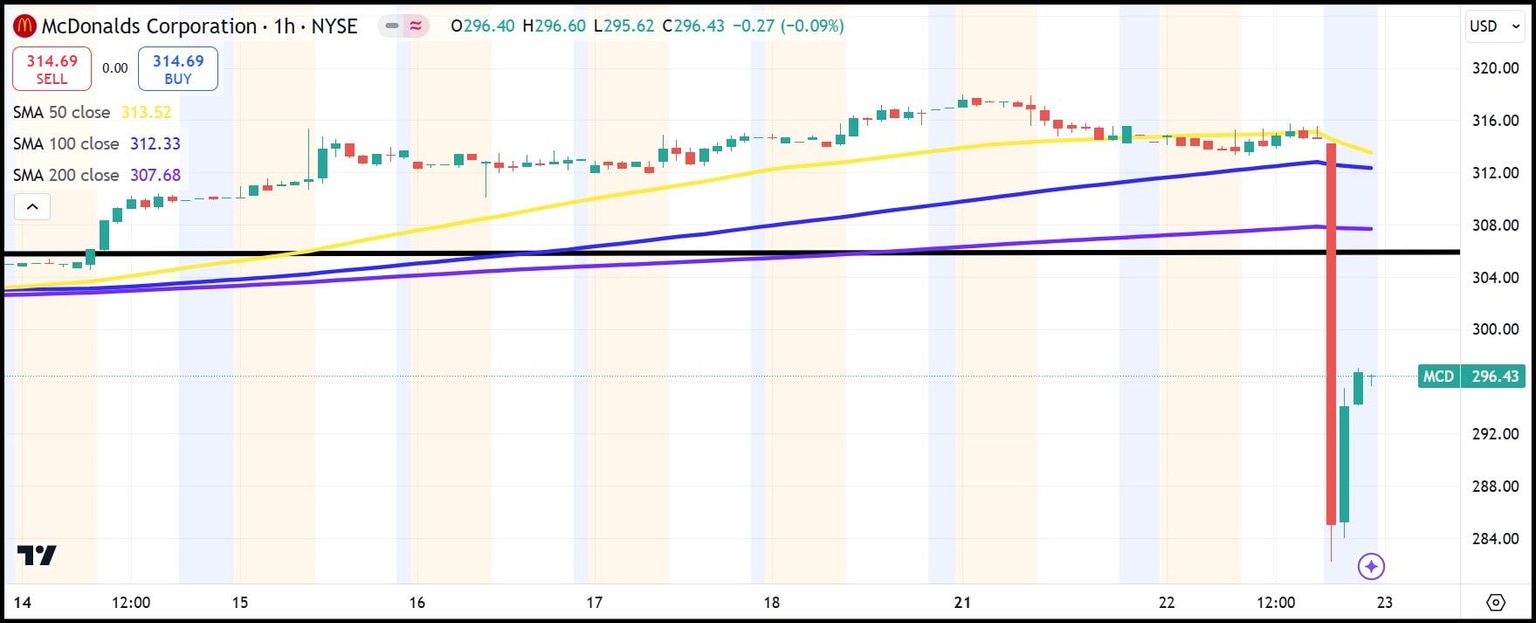Click the 308.00 price axis label
Viewport: 1536px width, 623px height.
(x=1496, y=225)
